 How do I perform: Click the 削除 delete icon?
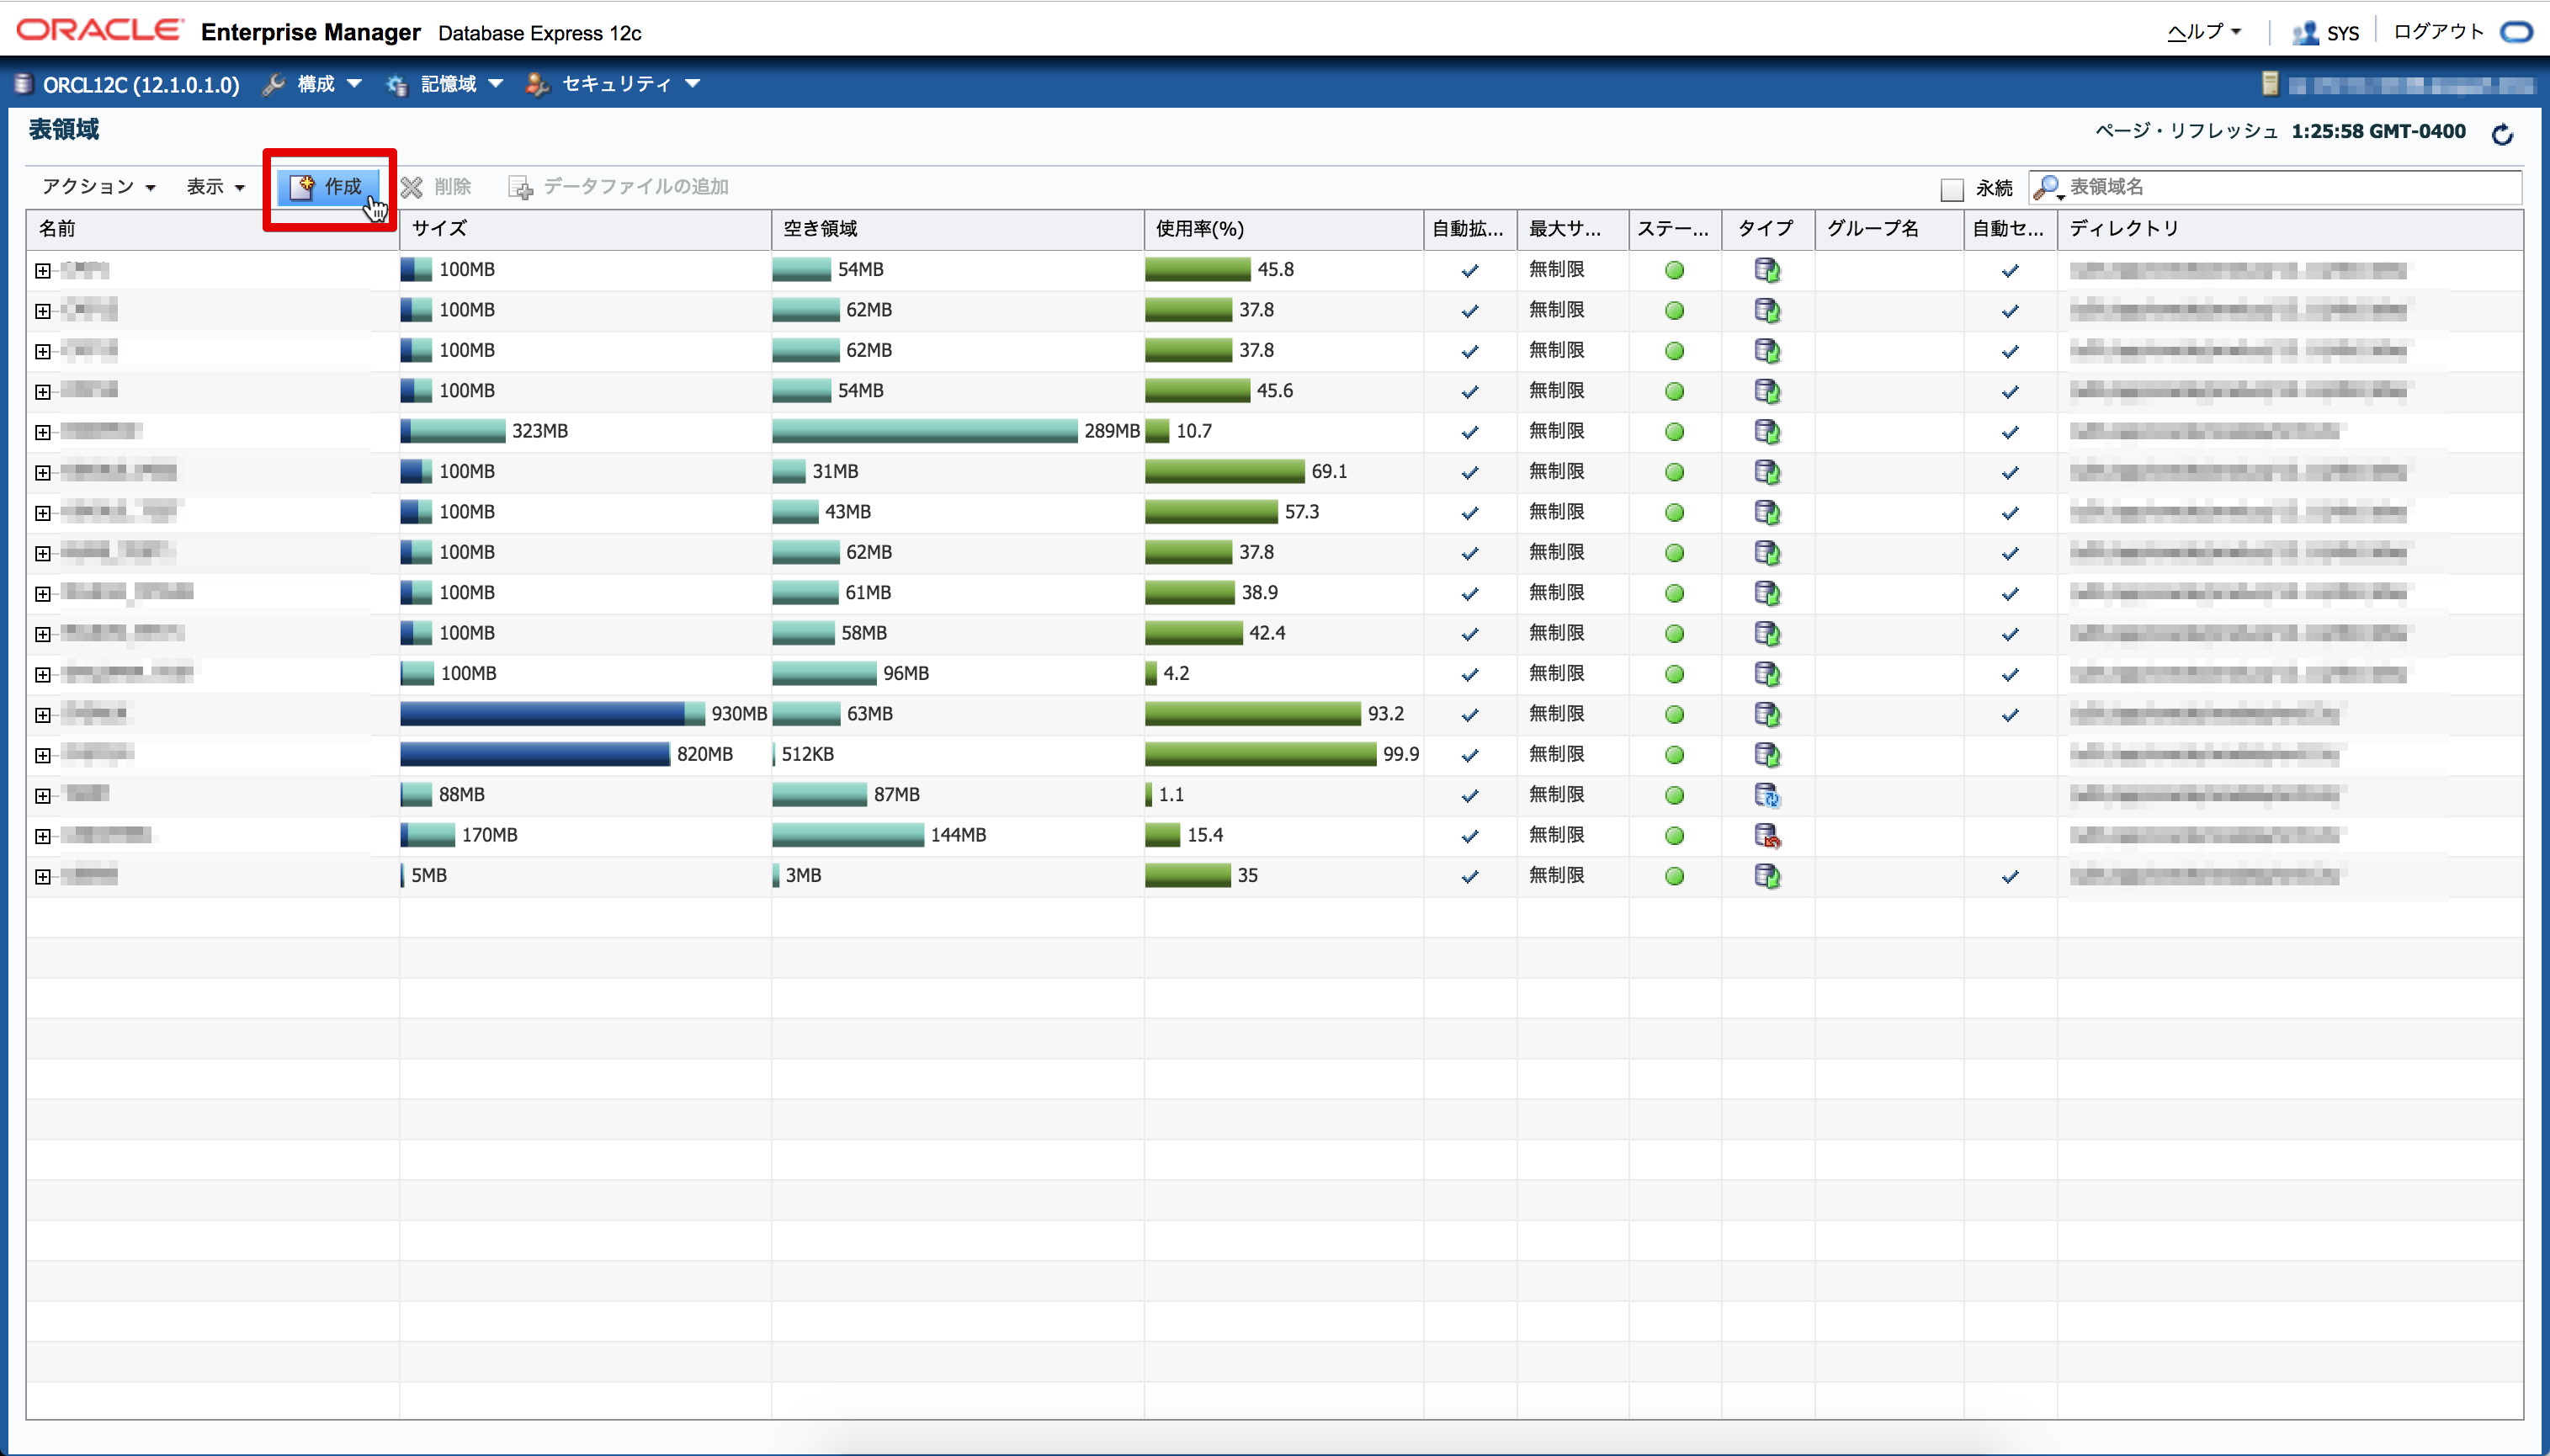tap(412, 187)
